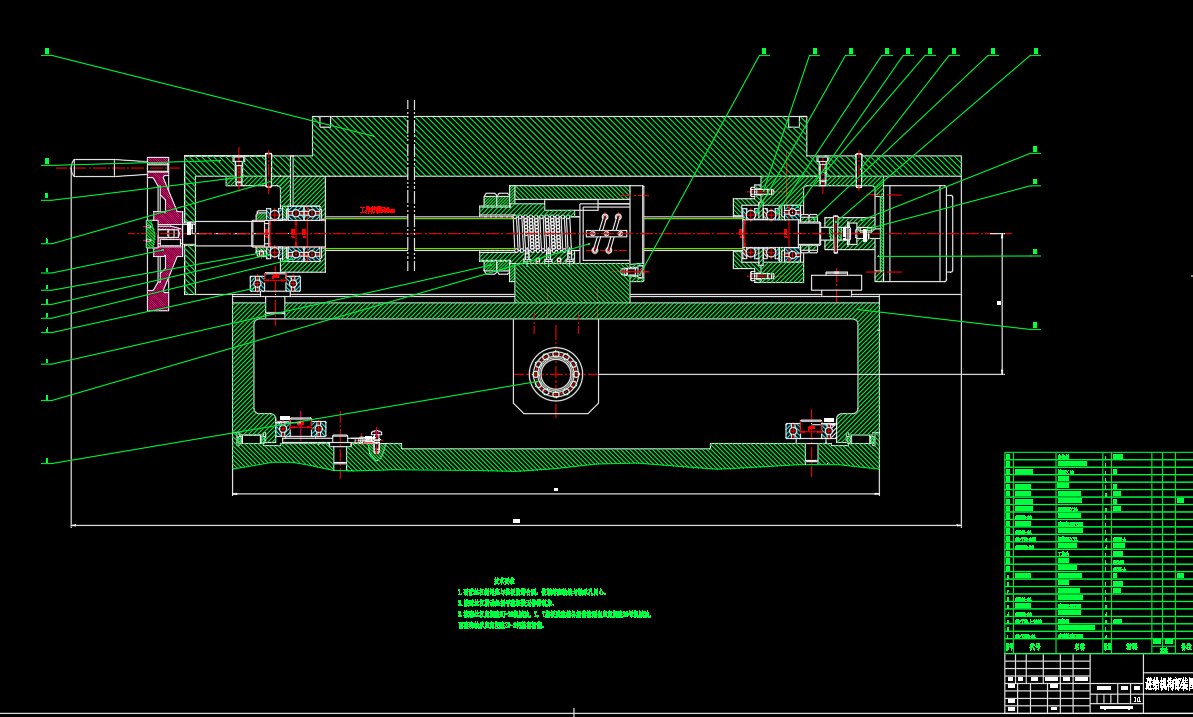Click the vertical dimension text at right

click(999, 302)
